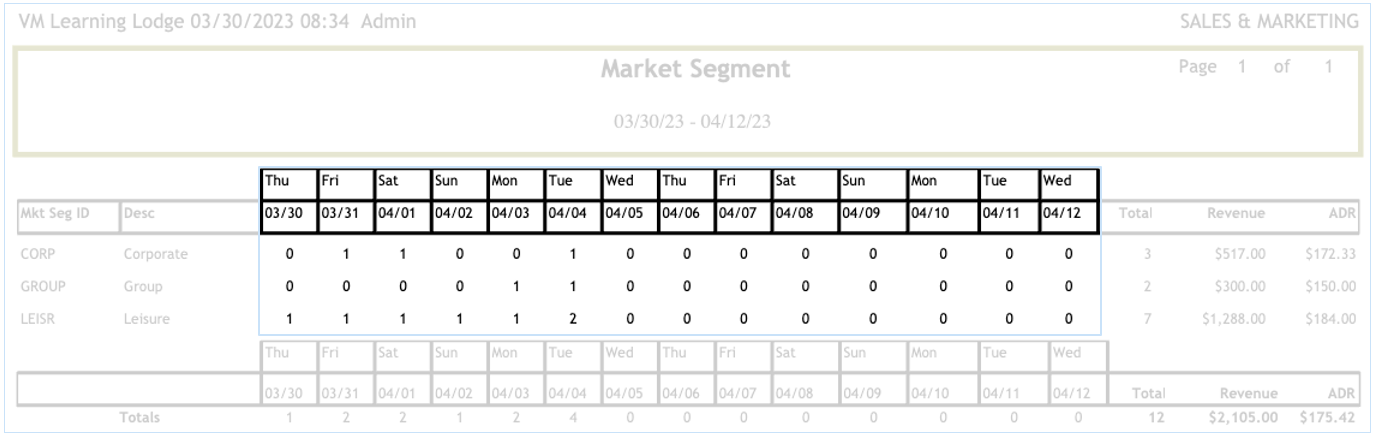This screenshot has height=436, width=1375.
Task: Select the GROUP market segment ID
Action: click(x=41, y=286)
